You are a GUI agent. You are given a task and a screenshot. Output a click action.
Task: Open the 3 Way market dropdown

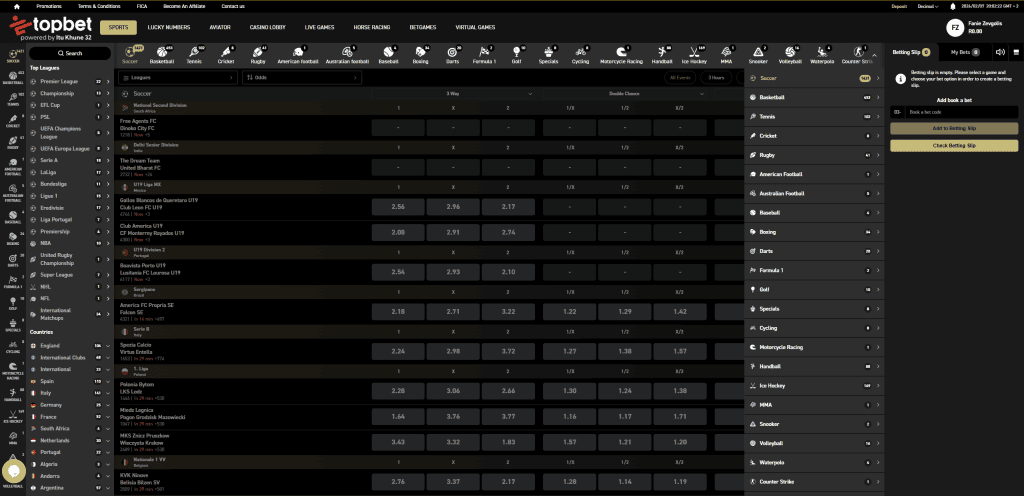pyautogui.click(x=453, y=94)
